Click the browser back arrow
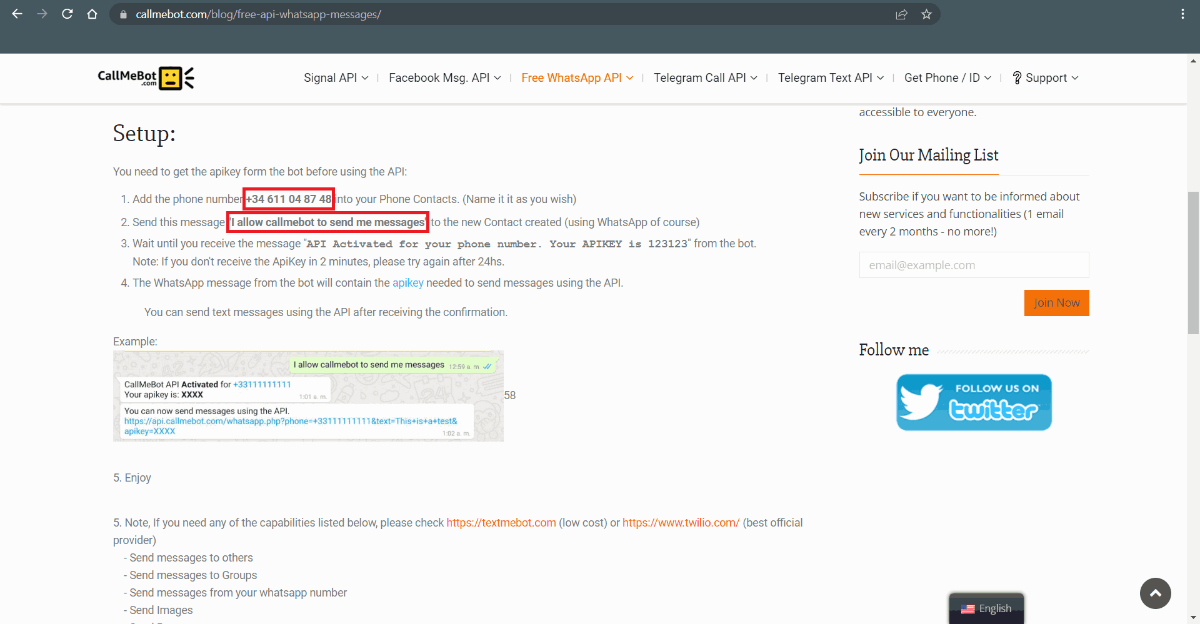Screen dimensions: 1200x624 pos(17,14)
